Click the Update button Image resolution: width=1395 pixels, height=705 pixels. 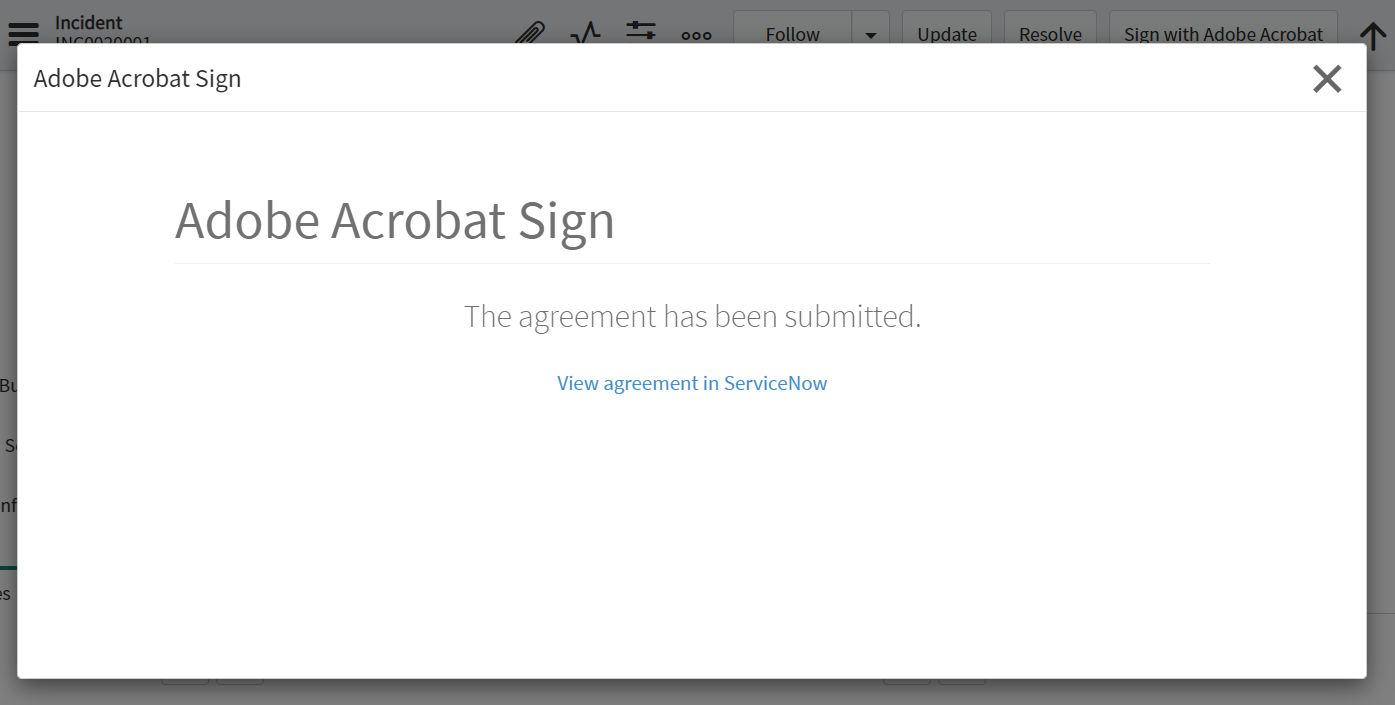click(945, 33)
